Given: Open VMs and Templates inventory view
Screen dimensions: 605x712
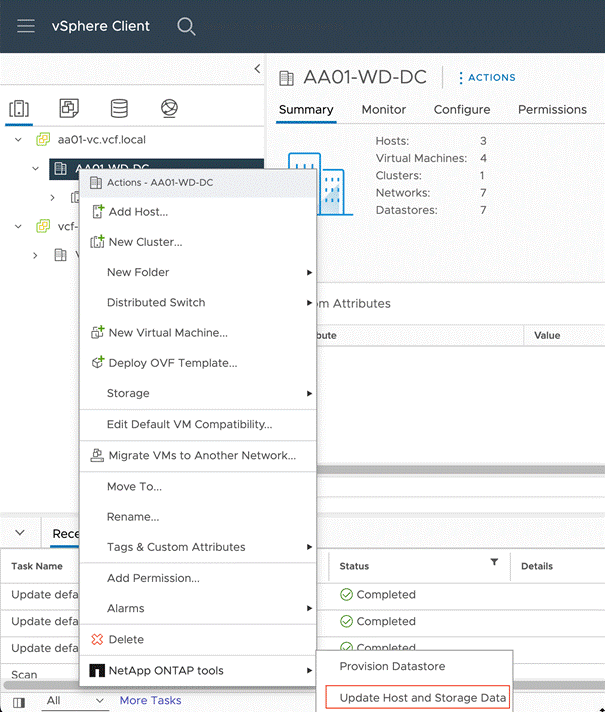Looking at the screenshot, I should [x=69, y=108].
